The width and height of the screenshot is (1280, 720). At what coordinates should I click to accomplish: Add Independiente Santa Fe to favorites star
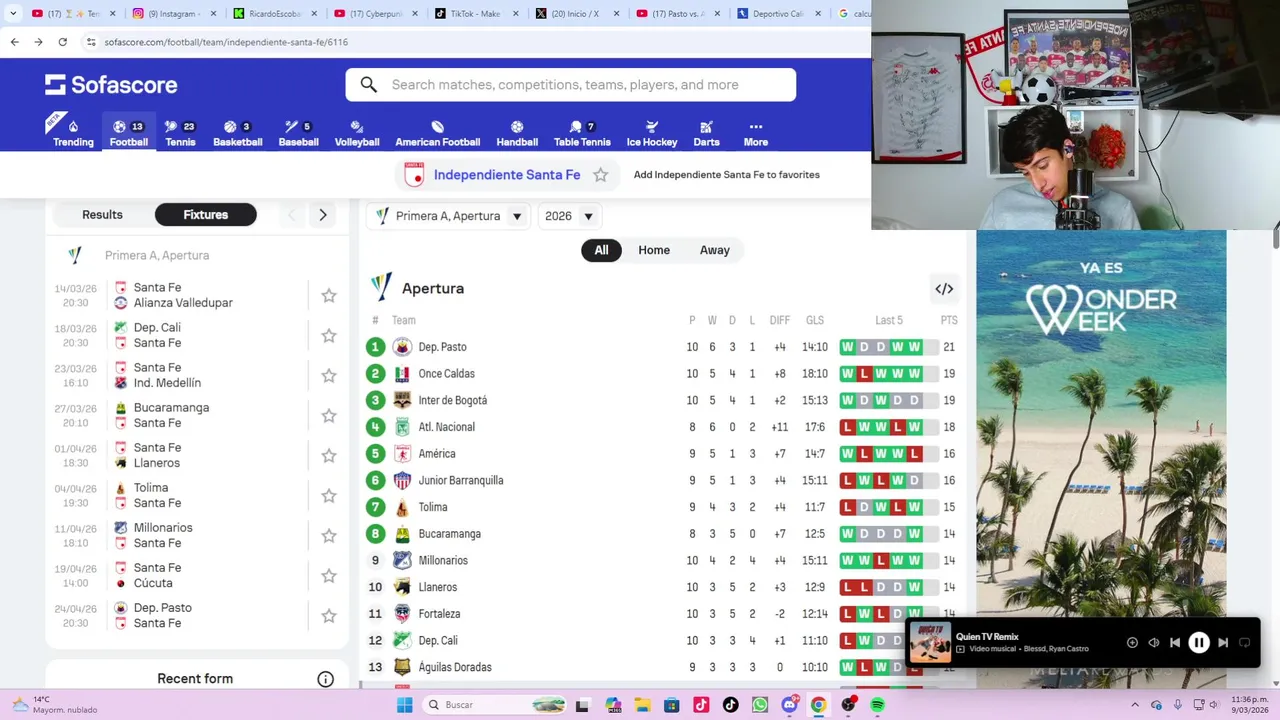pos(600,175)
